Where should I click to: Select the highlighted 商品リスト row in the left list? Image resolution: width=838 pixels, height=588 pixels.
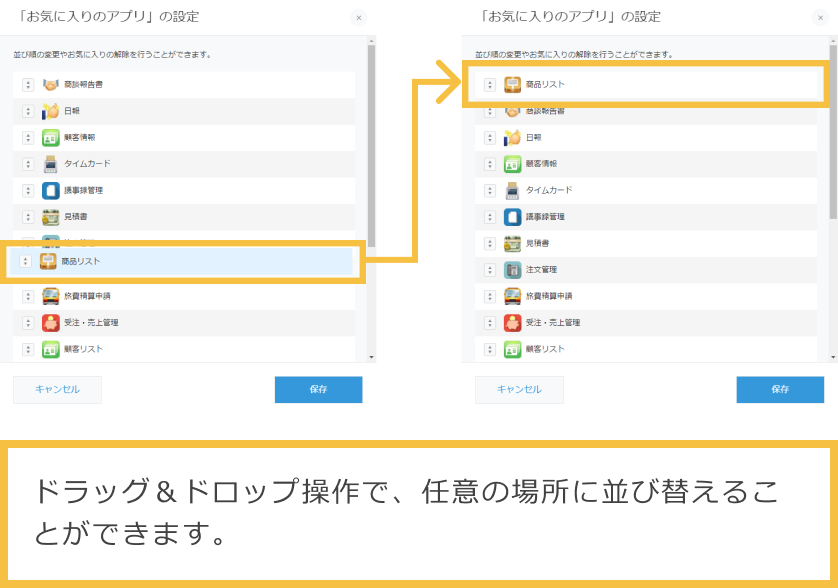pyautogui.click(x=180, y=259)
